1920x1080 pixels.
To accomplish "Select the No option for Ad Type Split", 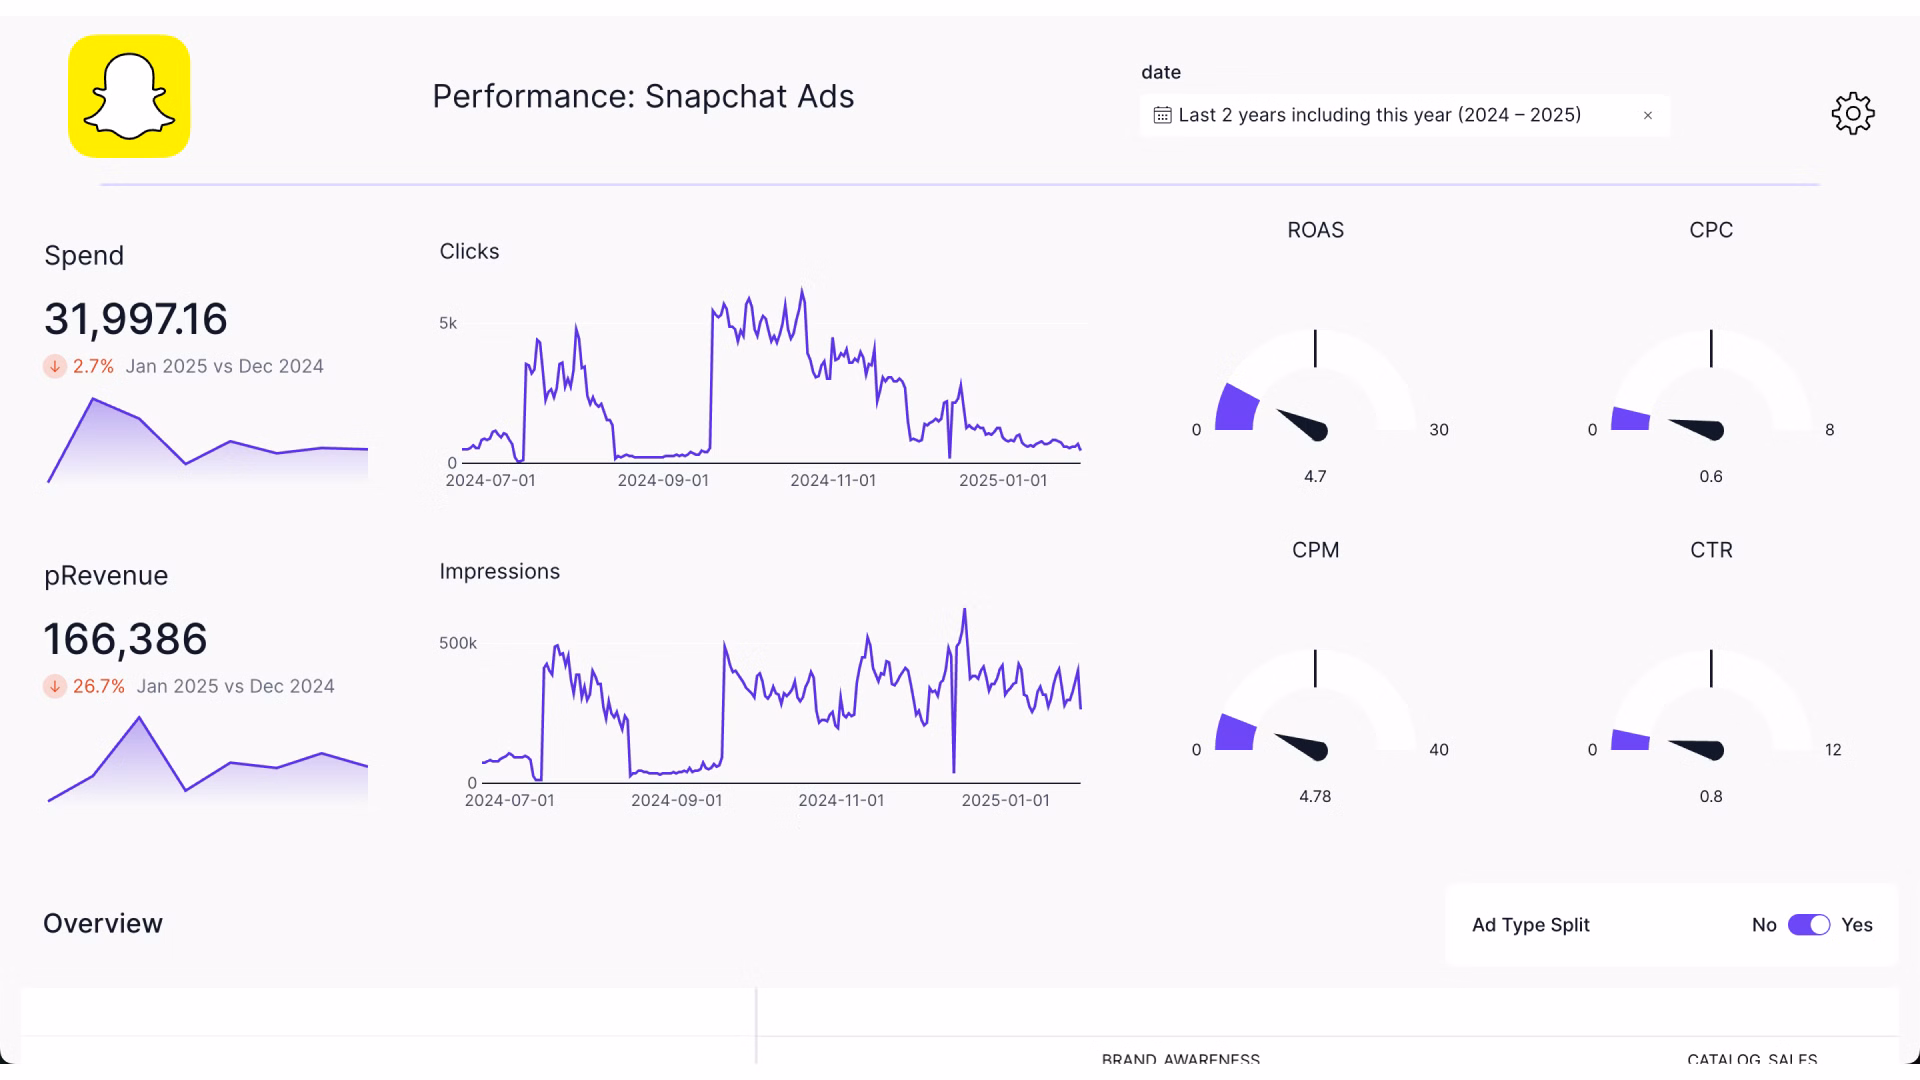I will (1763, 925).
